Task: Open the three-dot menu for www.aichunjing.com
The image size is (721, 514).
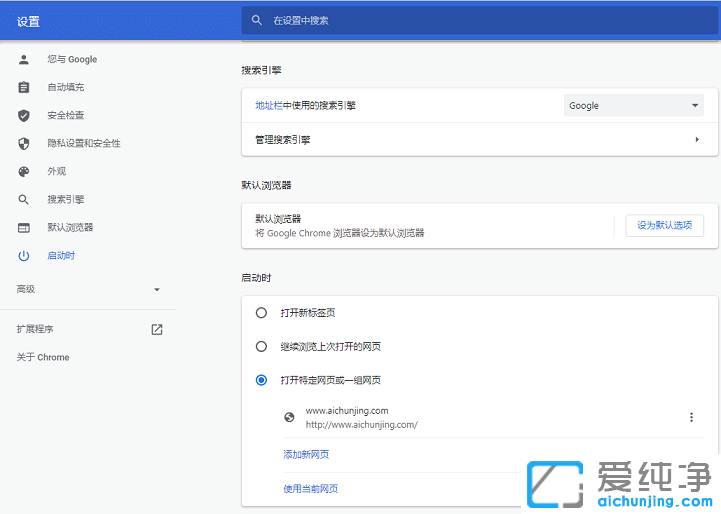Action: coord(691,417)
